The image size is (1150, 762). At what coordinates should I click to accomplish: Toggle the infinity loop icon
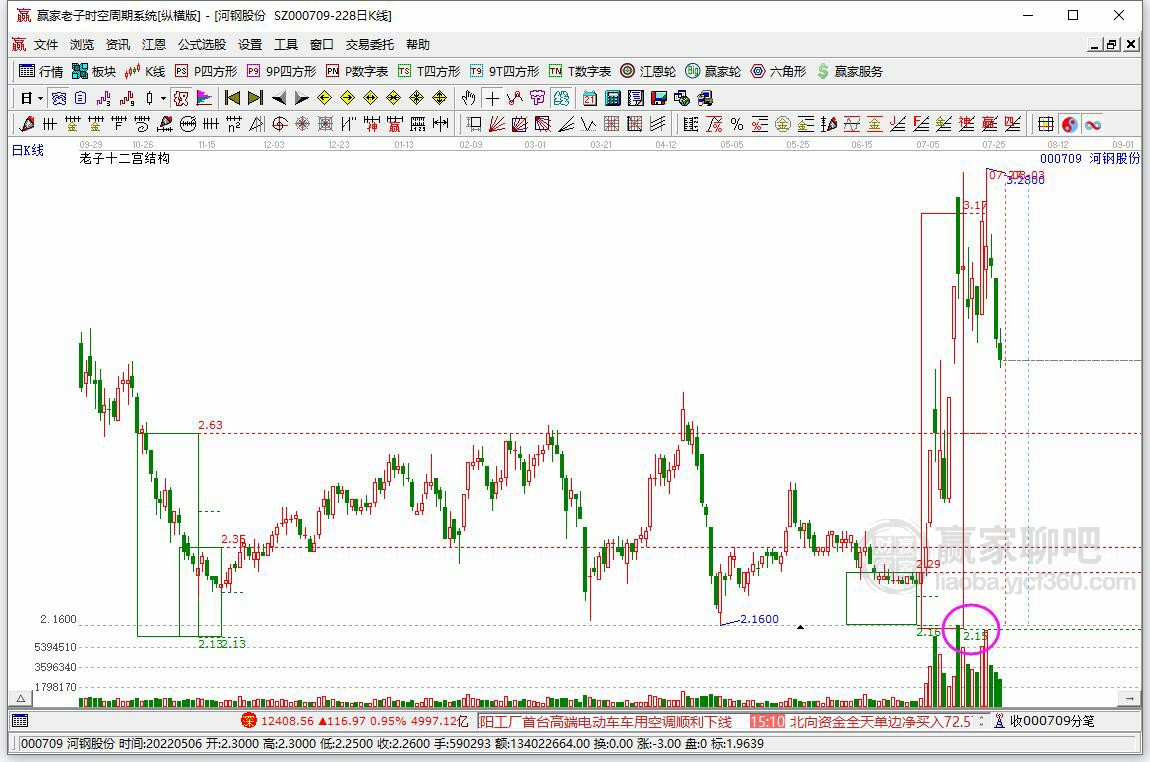click(x=1093, y=124)
